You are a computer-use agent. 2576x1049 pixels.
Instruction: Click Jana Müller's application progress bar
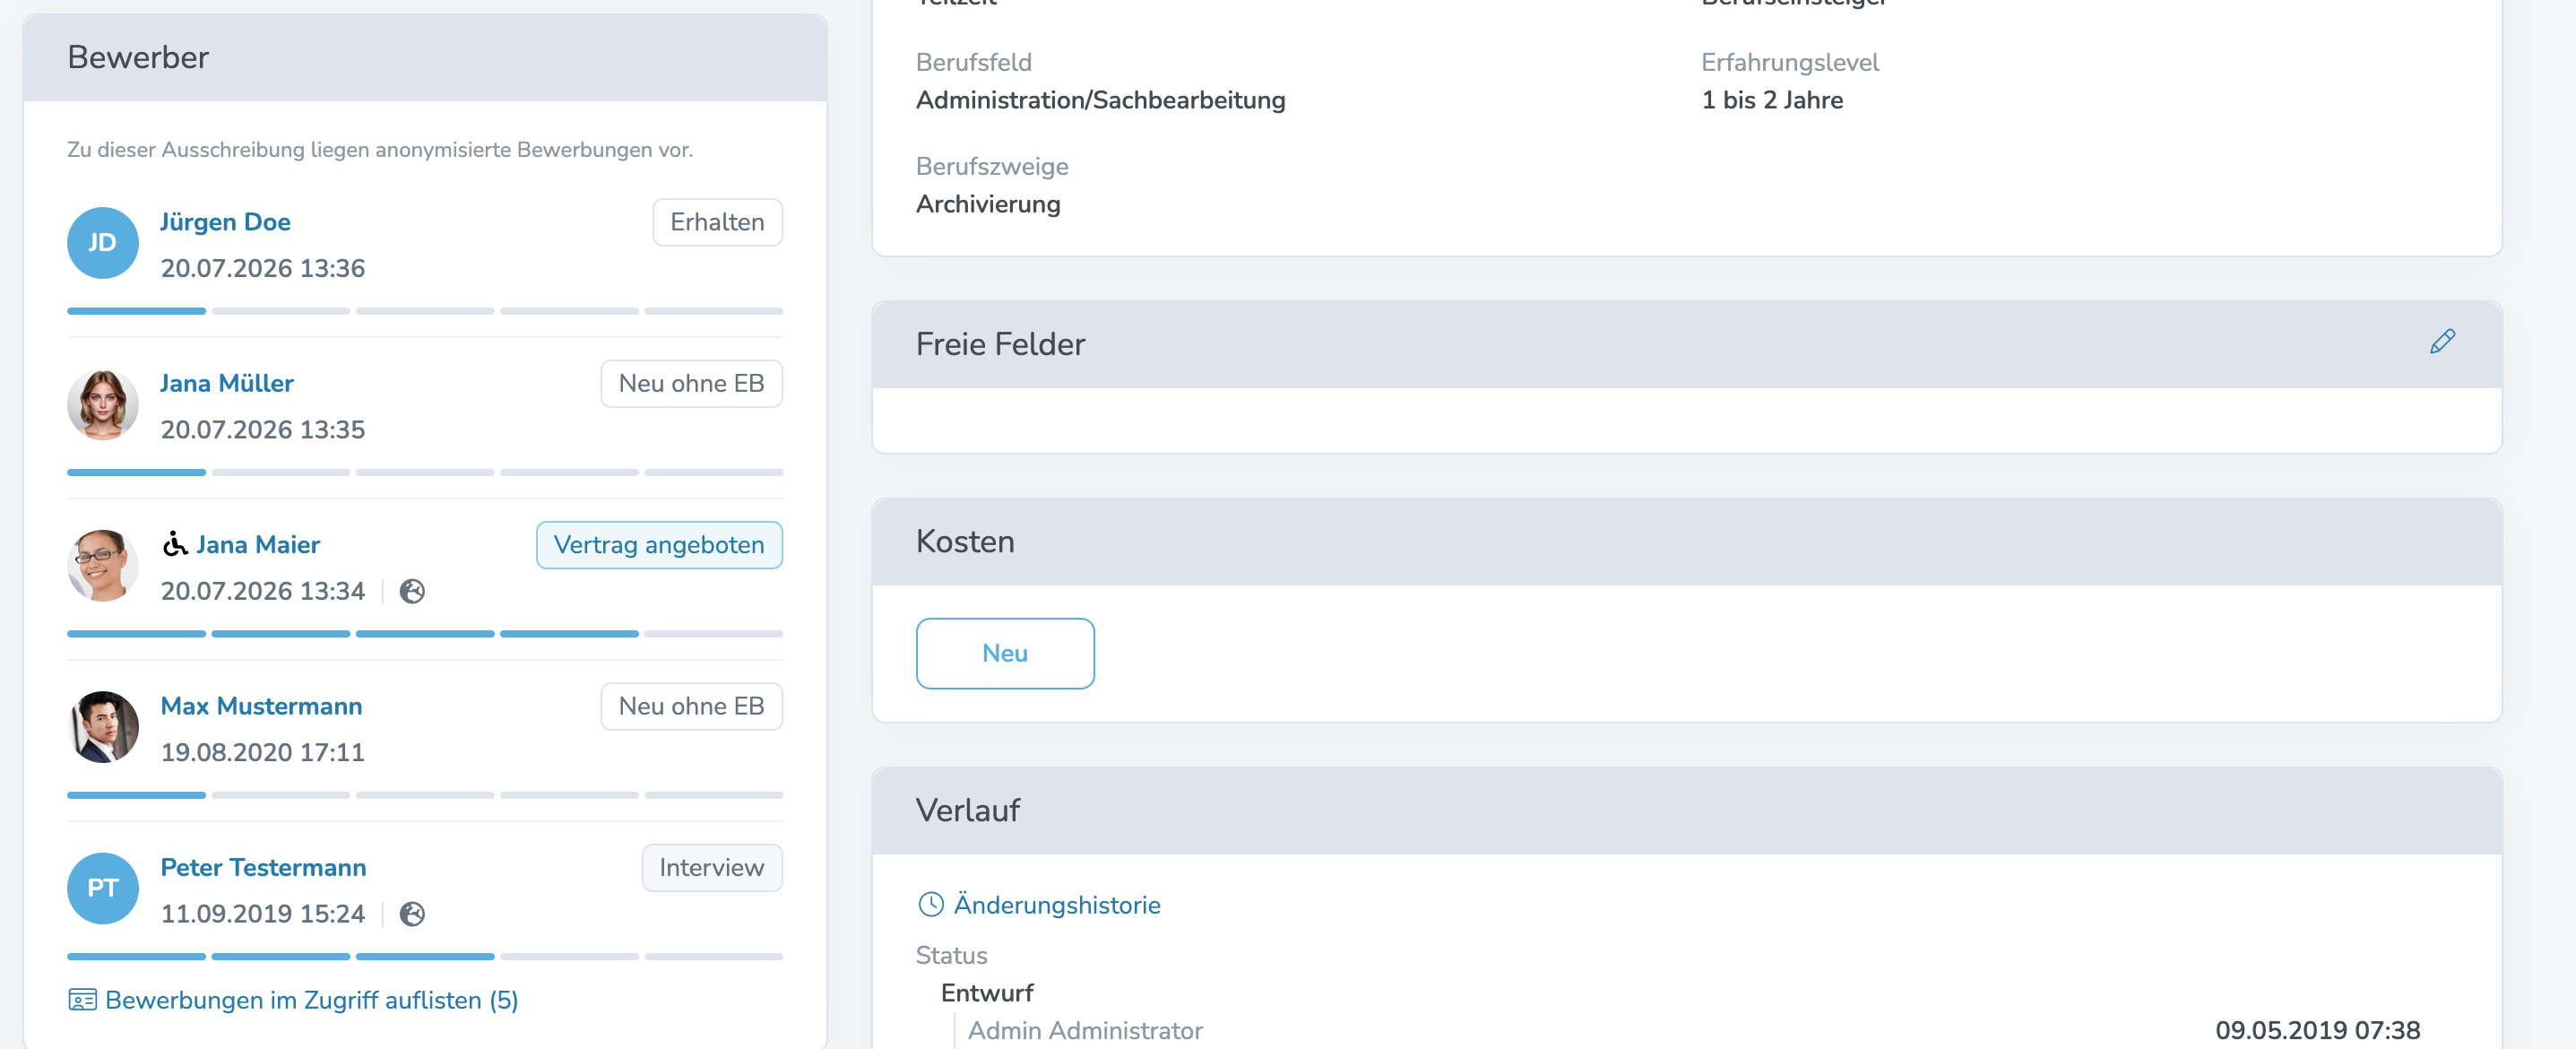(424, 472)
